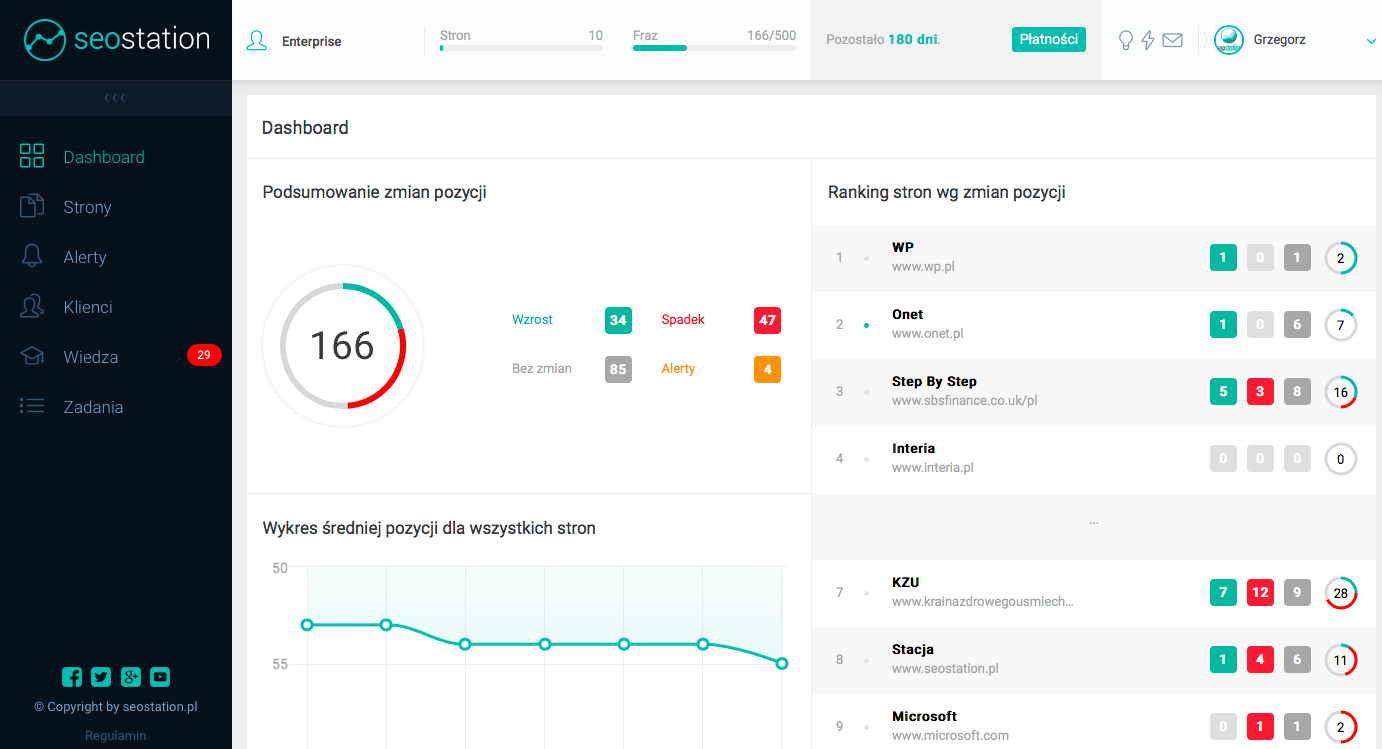Open the Regulamin link
This screenshot has width=1382, height=749.
click(115, 735)
